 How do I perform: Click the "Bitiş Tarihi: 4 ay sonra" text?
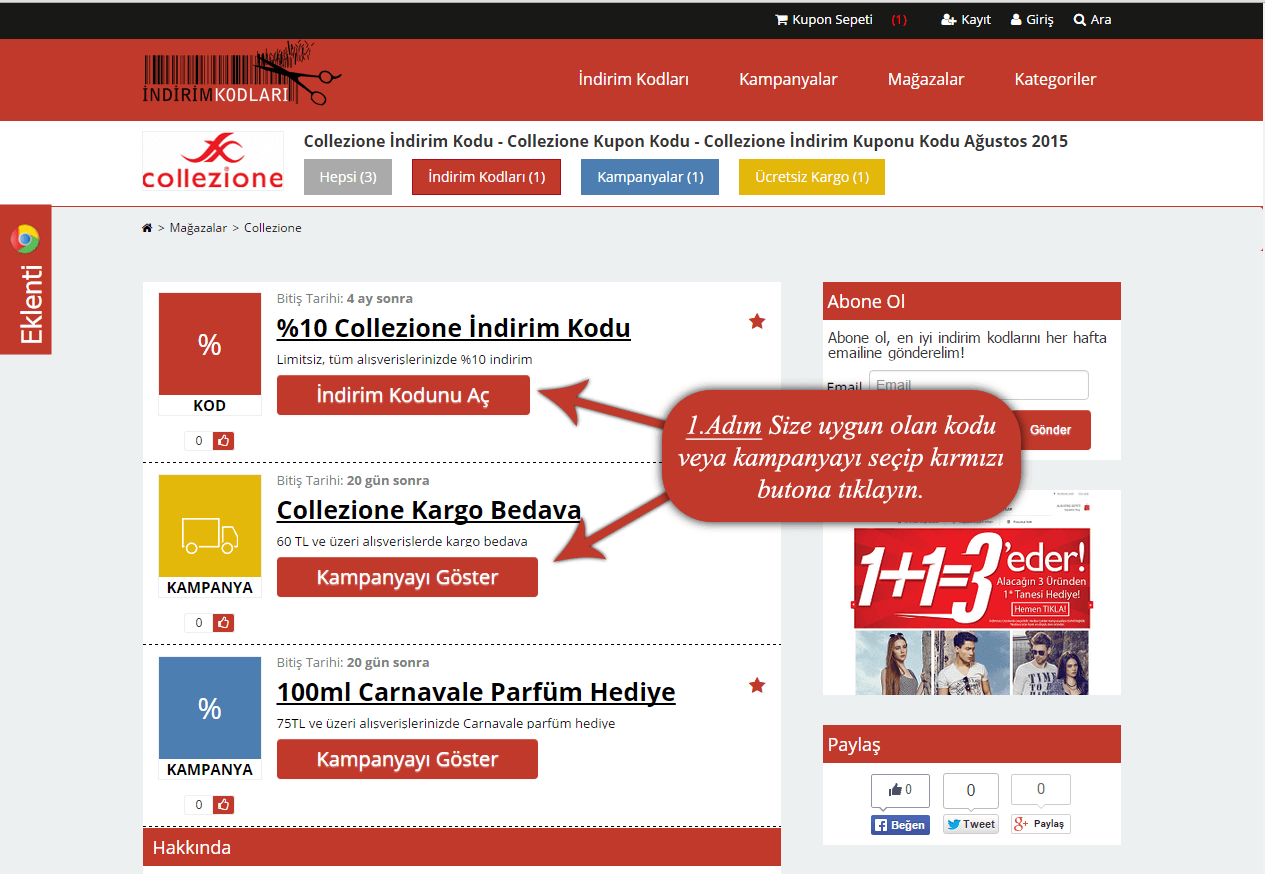[x=345, y=298]
